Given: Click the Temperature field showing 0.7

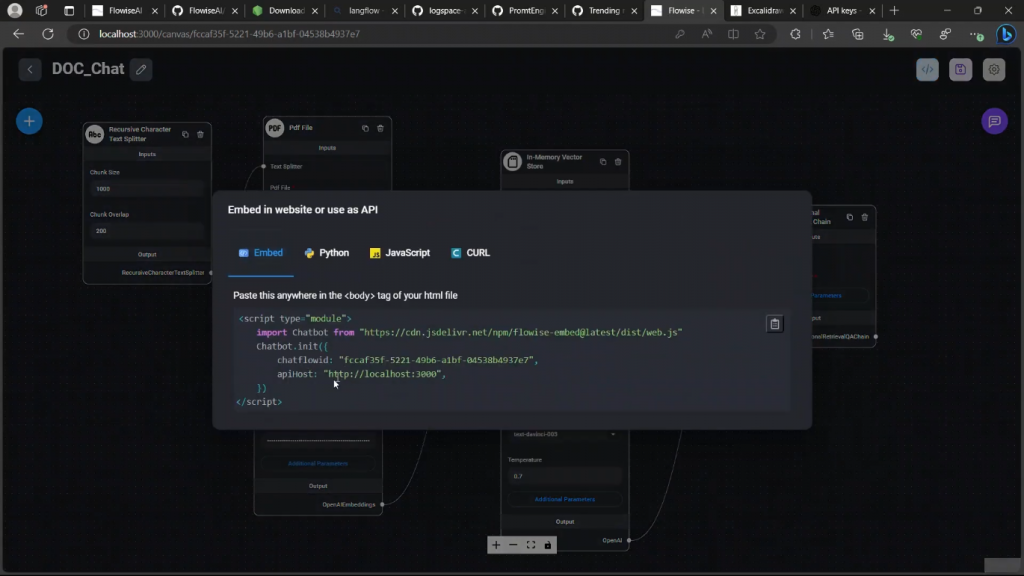Looking at the screenshot, I should 565,476.
